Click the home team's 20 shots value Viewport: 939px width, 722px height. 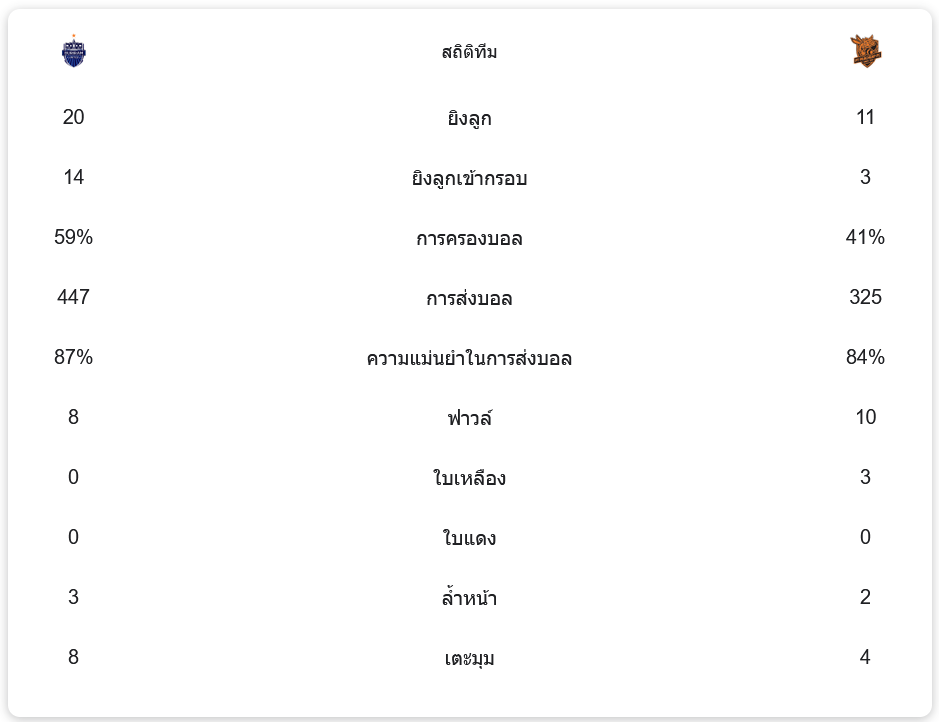pyautogui.click(x=74, y=118)
